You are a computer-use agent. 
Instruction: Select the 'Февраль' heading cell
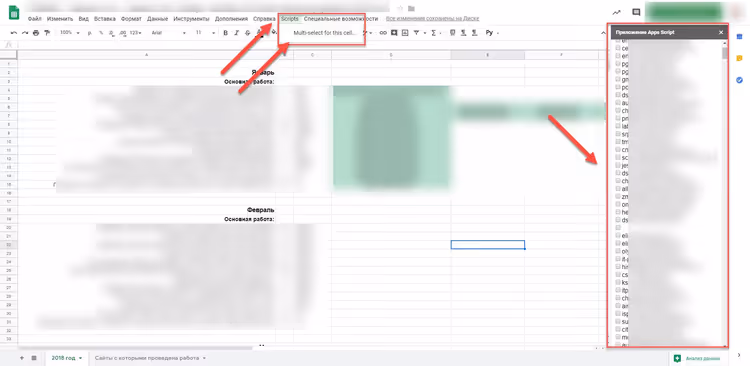pos(261,210)
